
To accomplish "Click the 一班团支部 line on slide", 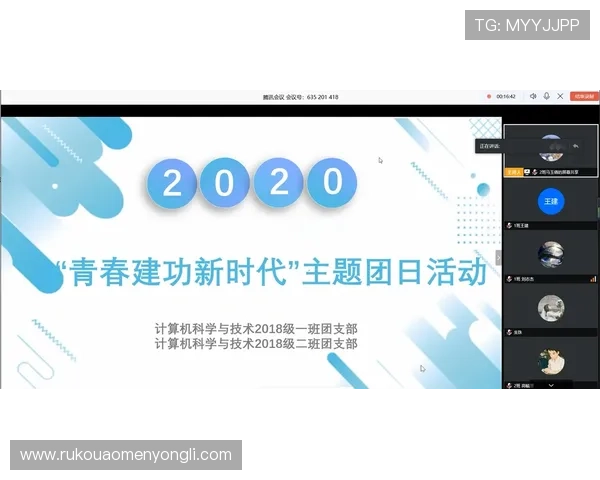I will pyautogui.click(x=256, y=329).
